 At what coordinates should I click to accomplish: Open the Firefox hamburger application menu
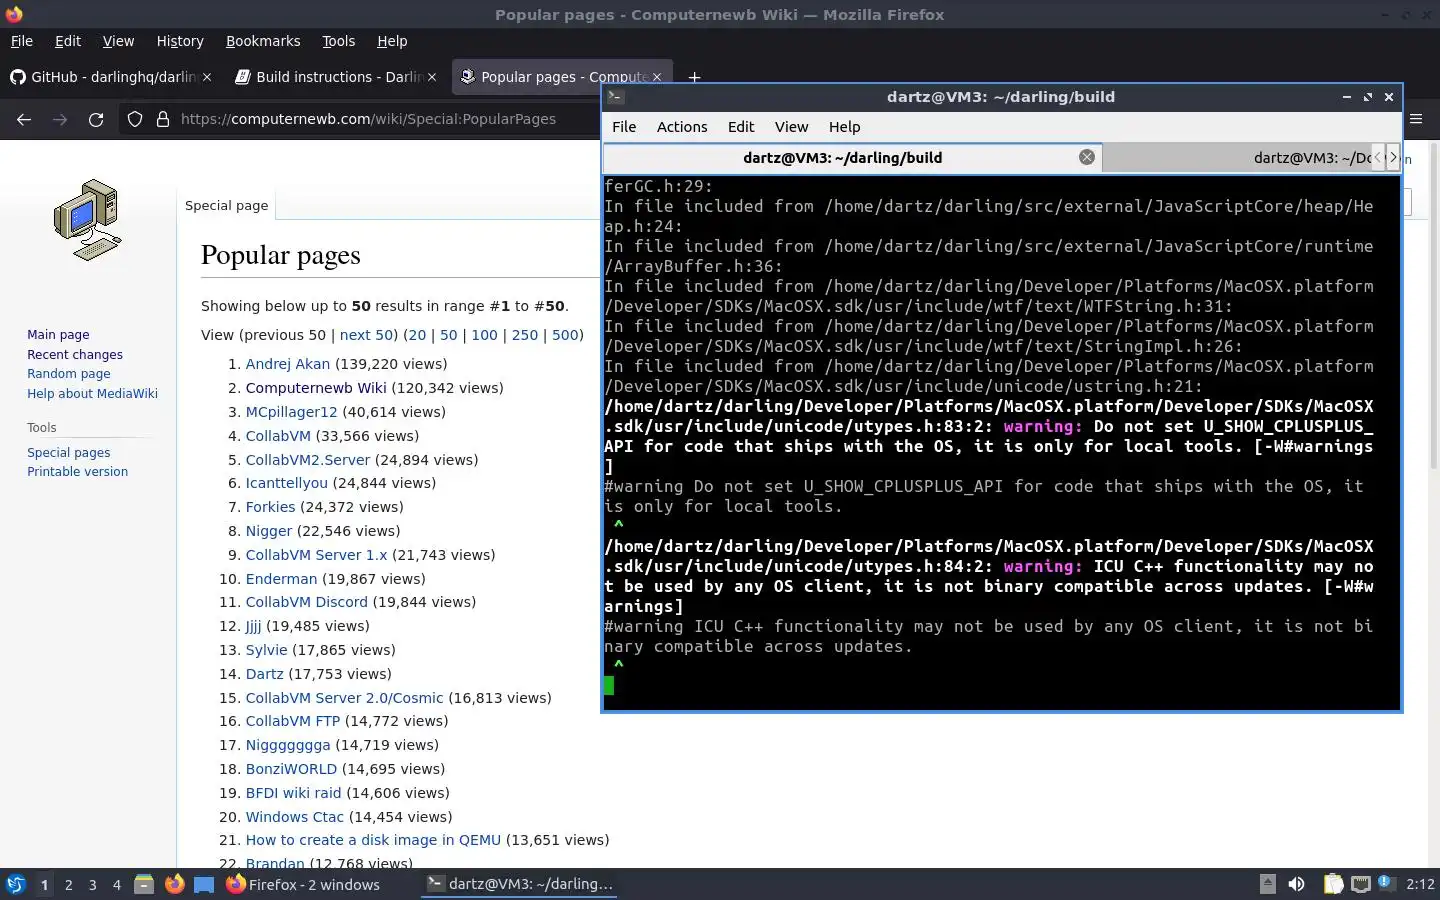[x=1416, y=119]
